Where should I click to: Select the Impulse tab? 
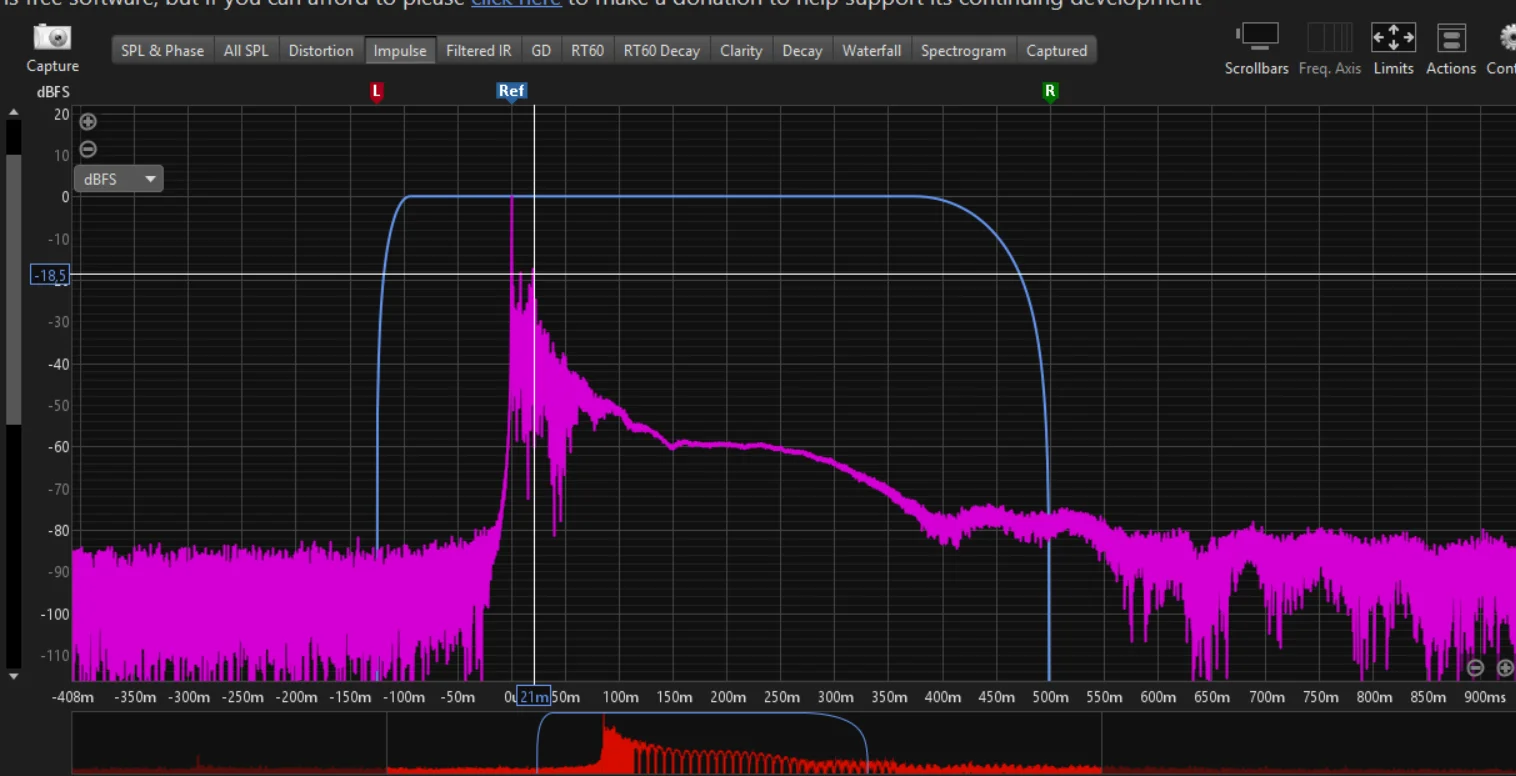tap(400, 50)
